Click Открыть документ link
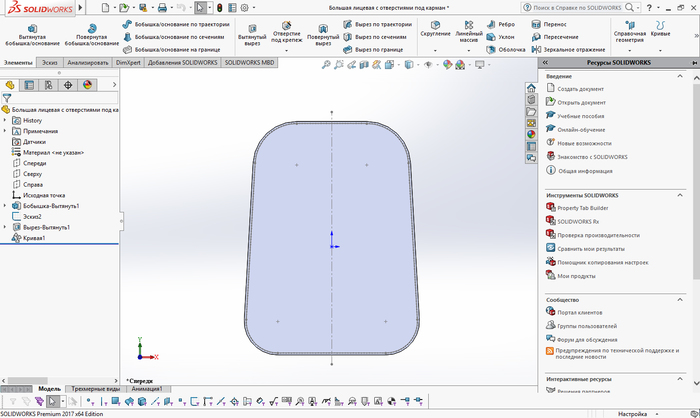The width and height of the screenshot is (700, 418). coord(581,103)
